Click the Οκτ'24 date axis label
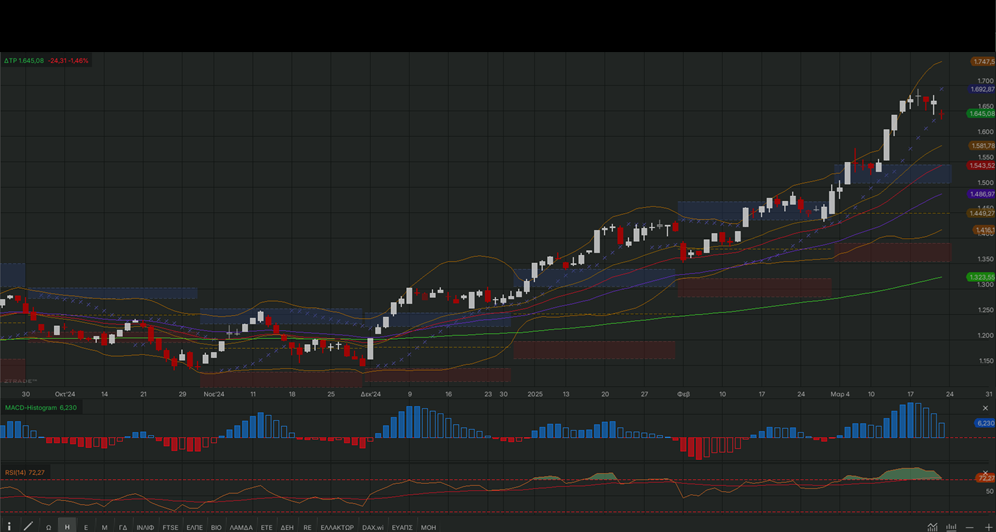Screen dimensions: 996x532 click(65, 394)
